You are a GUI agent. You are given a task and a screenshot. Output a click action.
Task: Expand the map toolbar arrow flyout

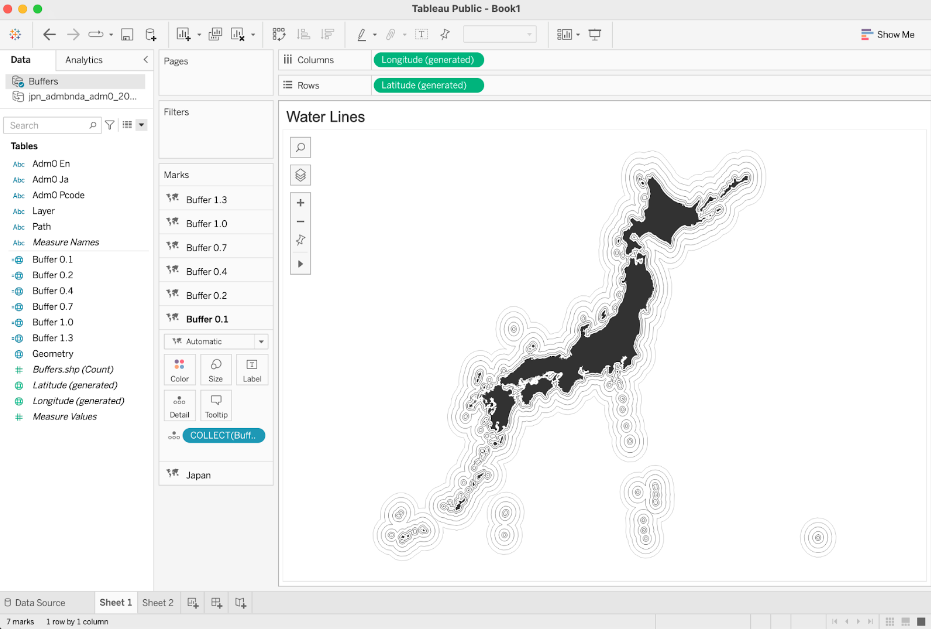pyautogui.click(x=300, y=264)
